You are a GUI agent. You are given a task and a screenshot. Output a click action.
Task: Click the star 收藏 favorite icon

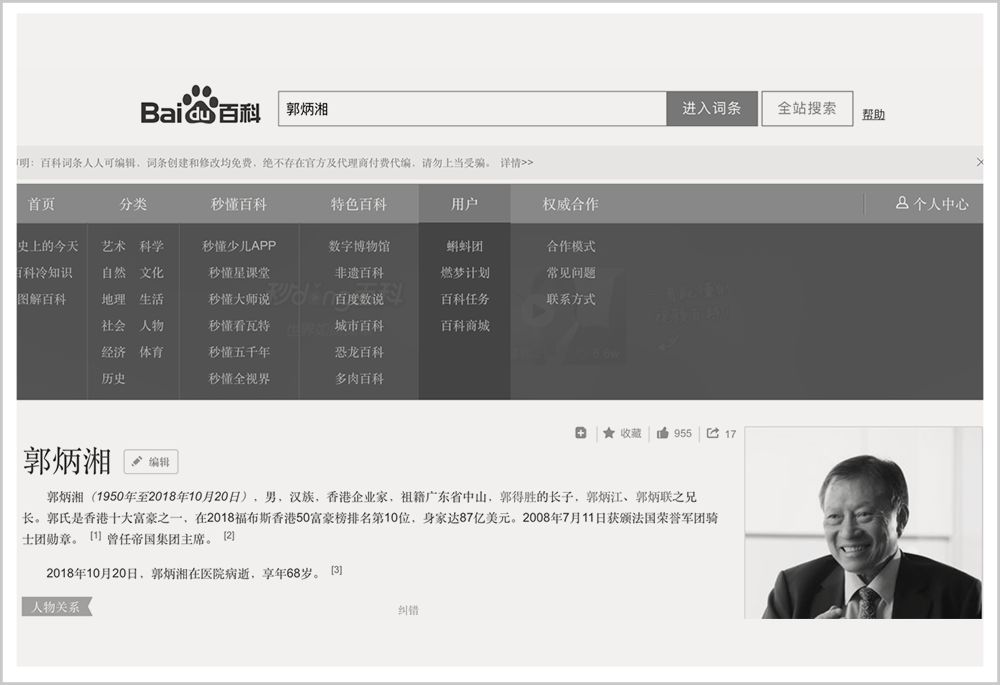pyautogui.click(x=609, y=433)
